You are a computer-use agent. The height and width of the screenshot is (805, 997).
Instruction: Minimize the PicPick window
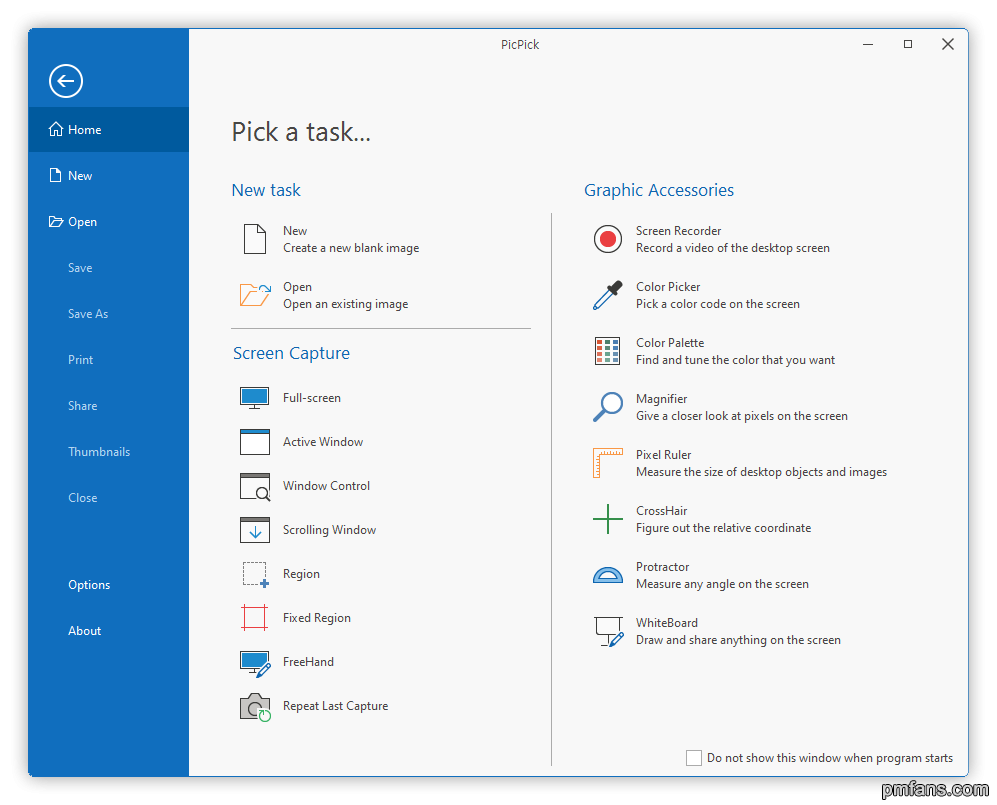(x=868, y=45)
